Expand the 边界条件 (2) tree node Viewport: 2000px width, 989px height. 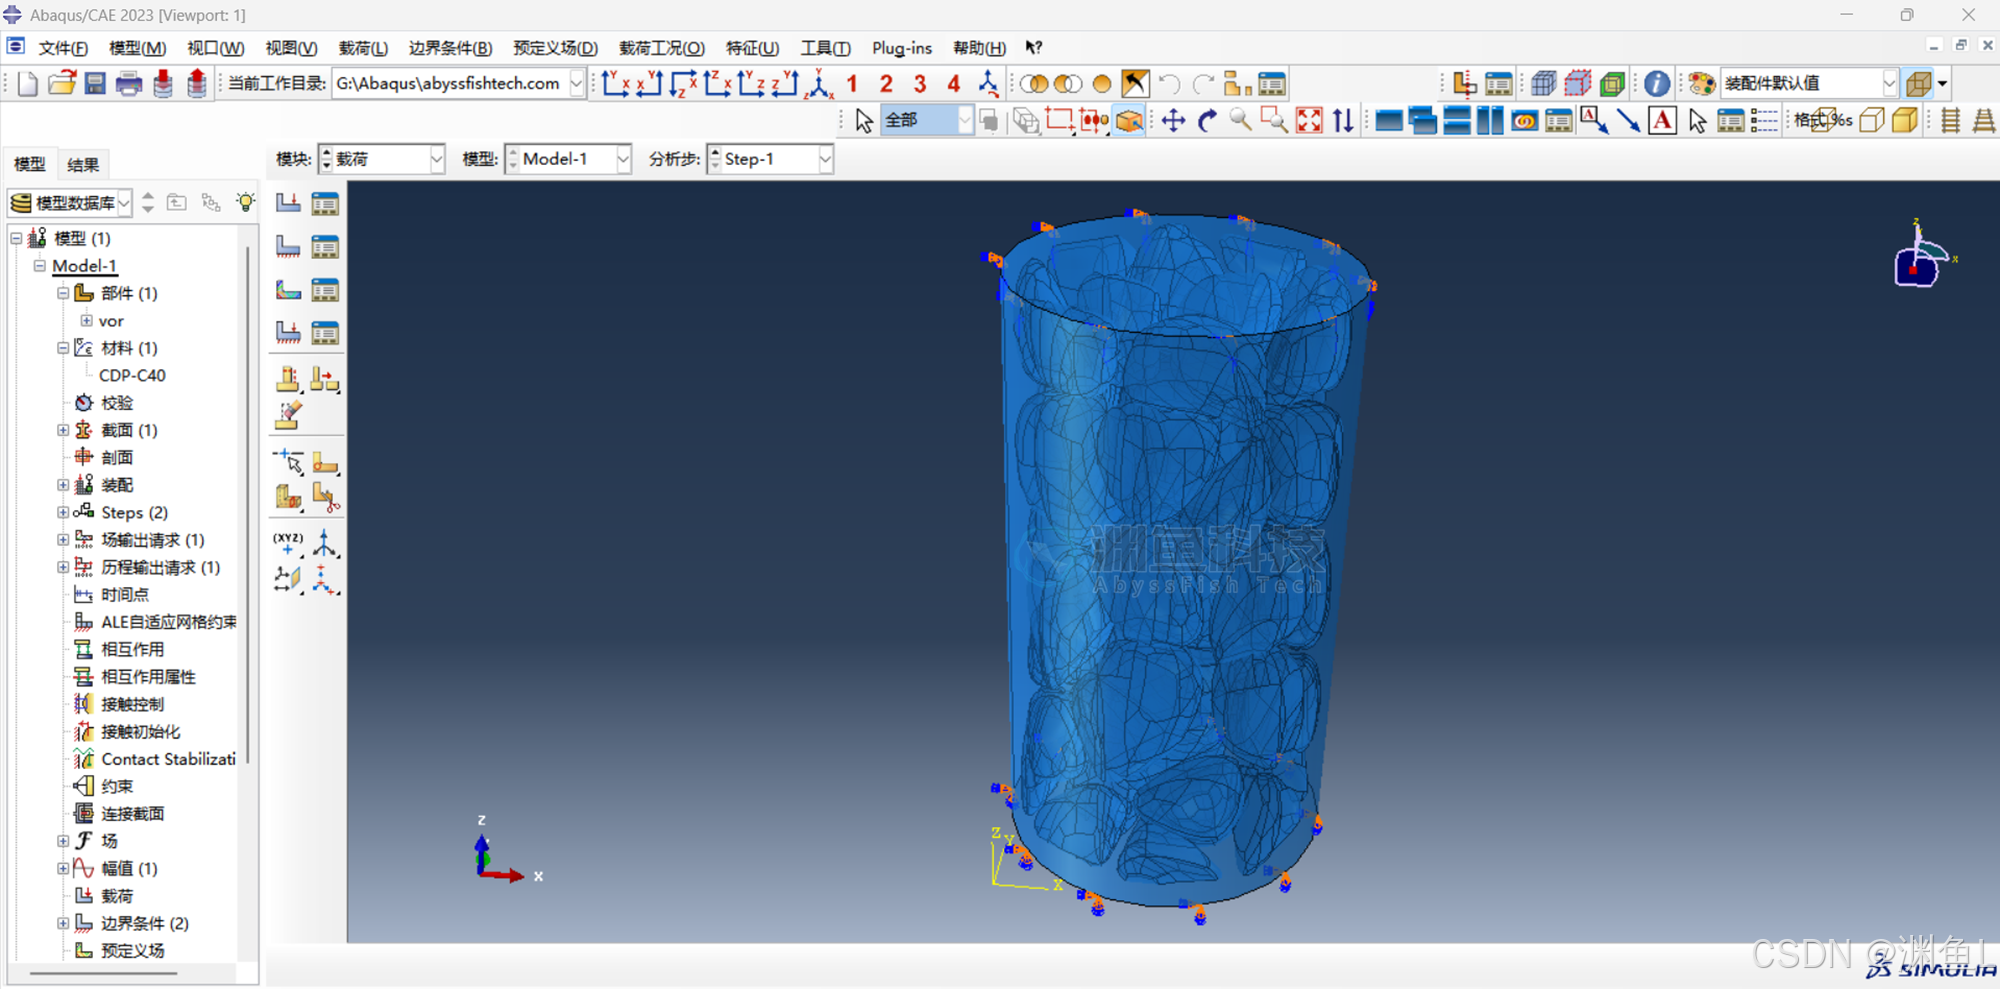[x=63, y=923]
